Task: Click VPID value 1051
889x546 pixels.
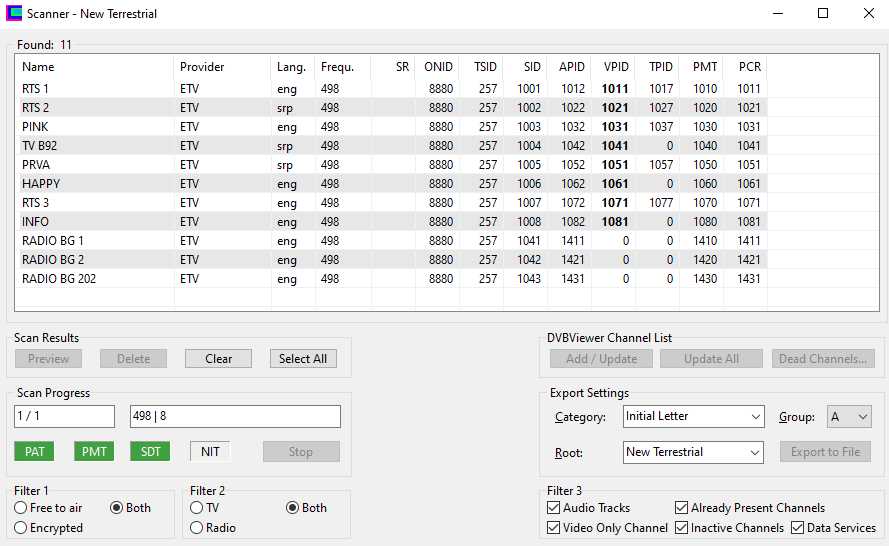Action: click(615, 164)
